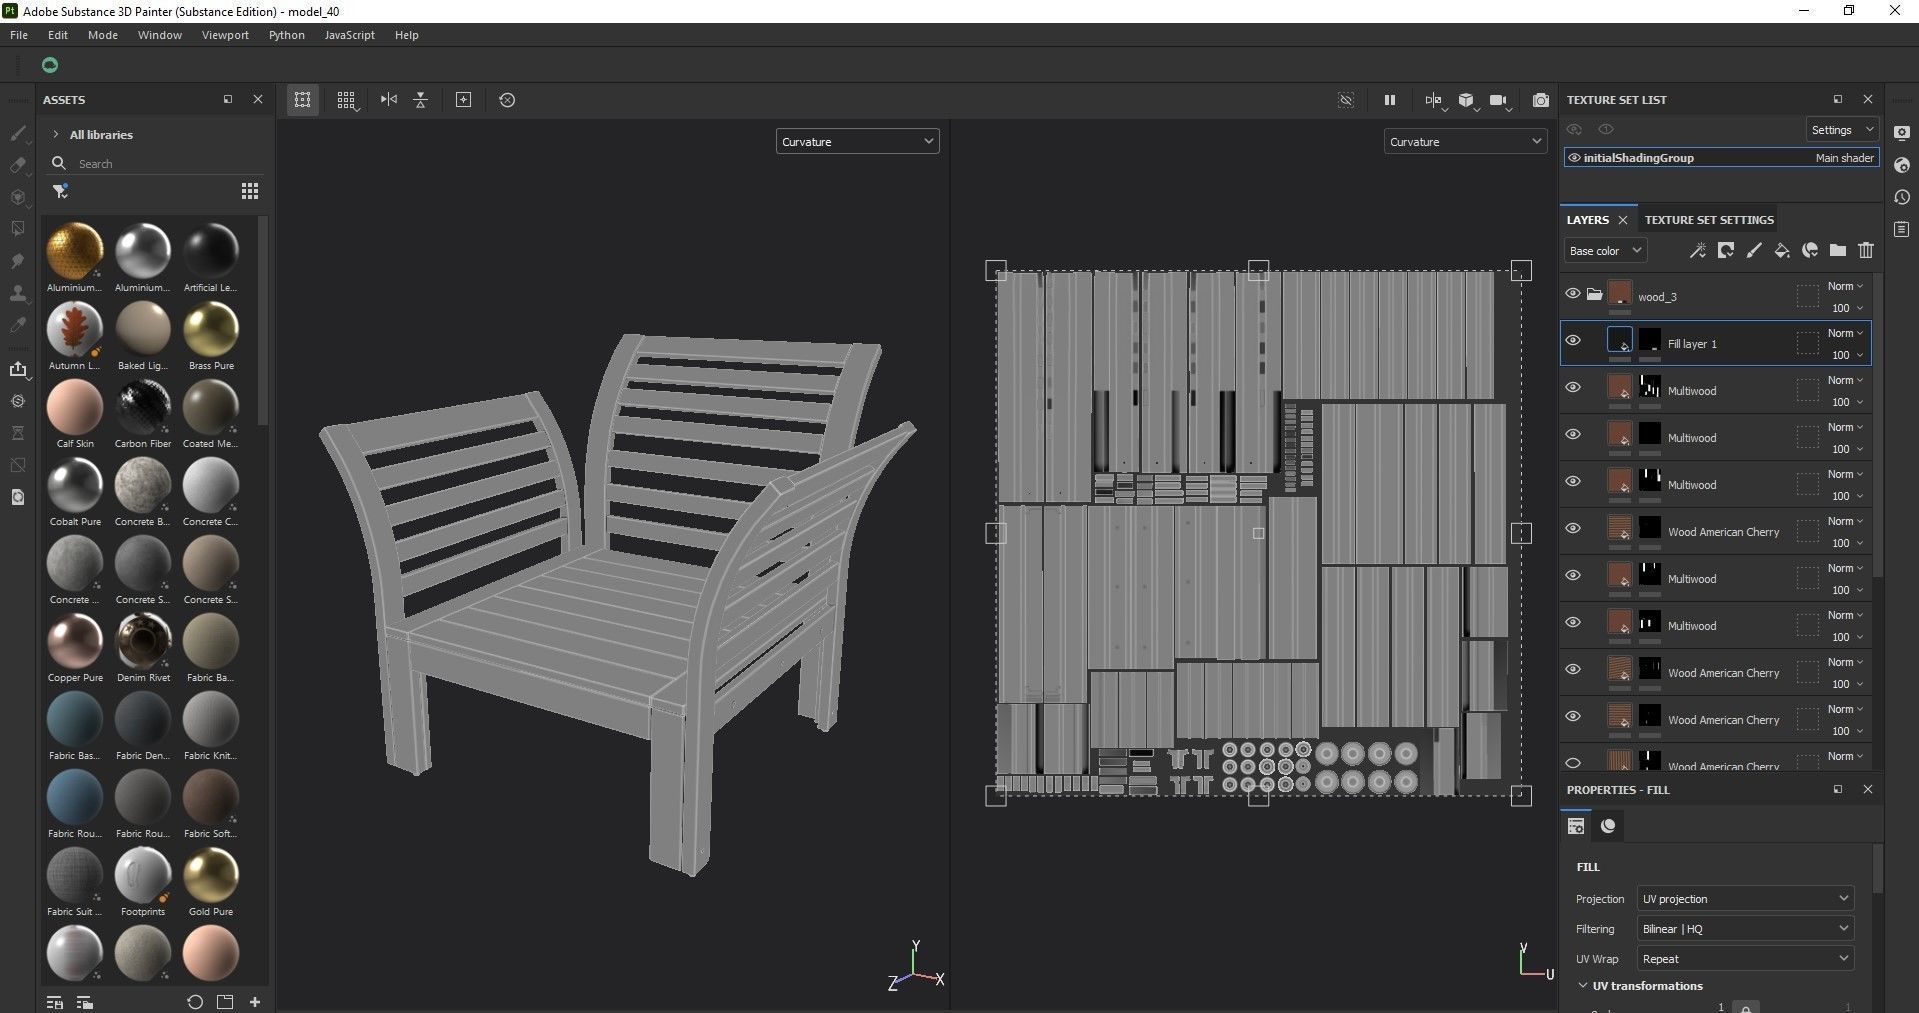This screenshot has width=1919, height=1013.
Task: Toggle visibility of first Multiwood layer
Action: point(1573,388)
